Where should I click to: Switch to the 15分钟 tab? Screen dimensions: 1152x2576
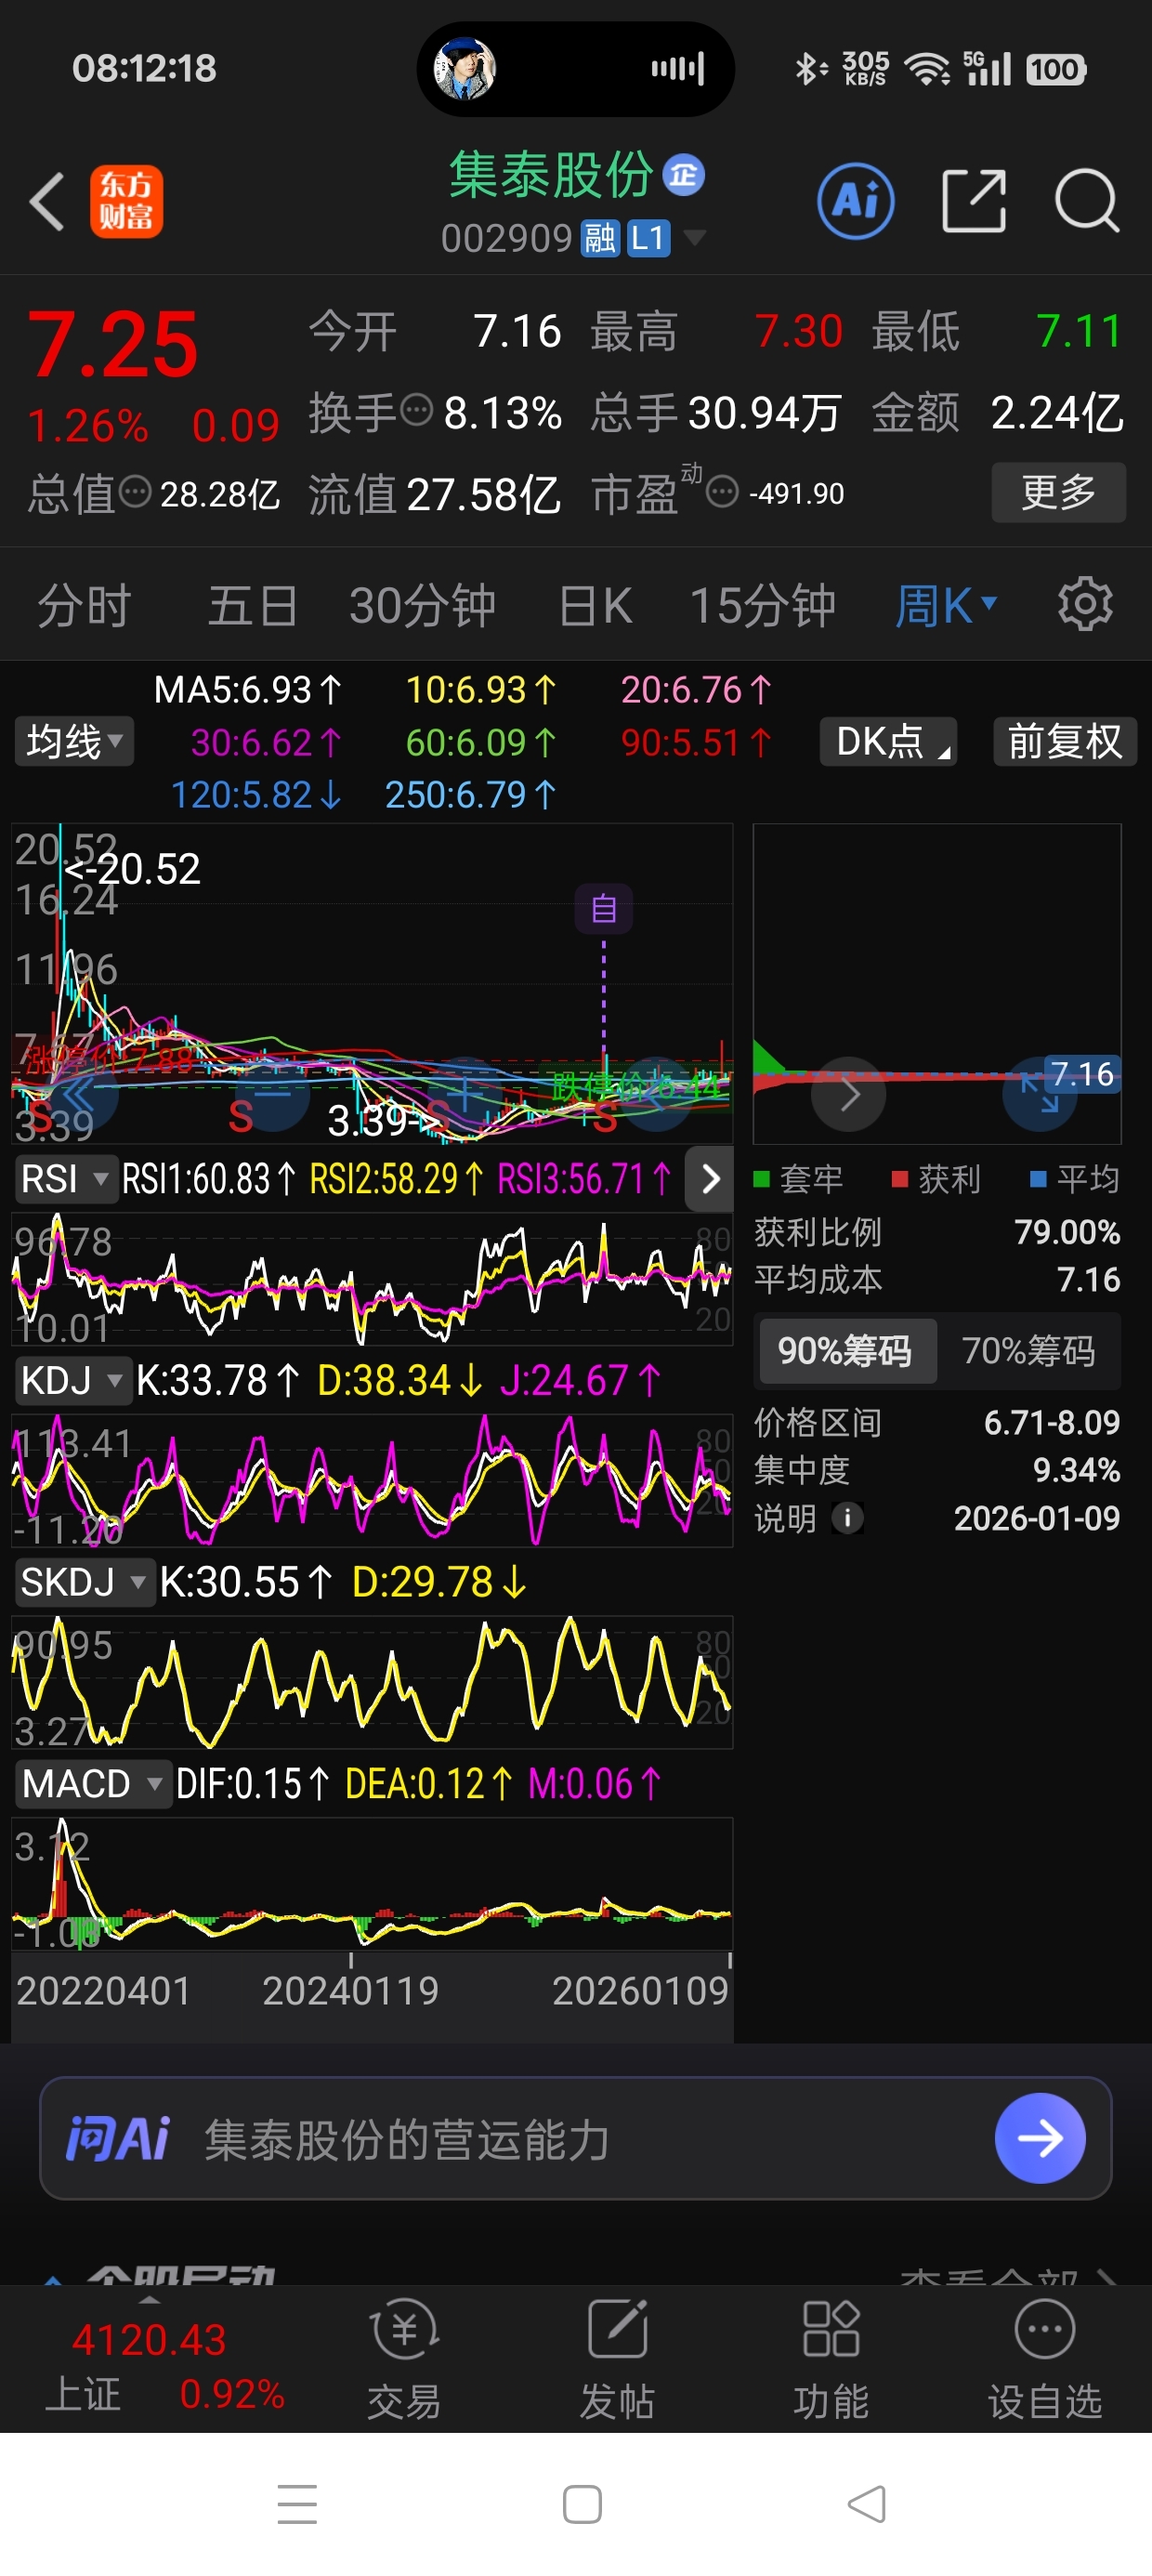click(763, 605)
